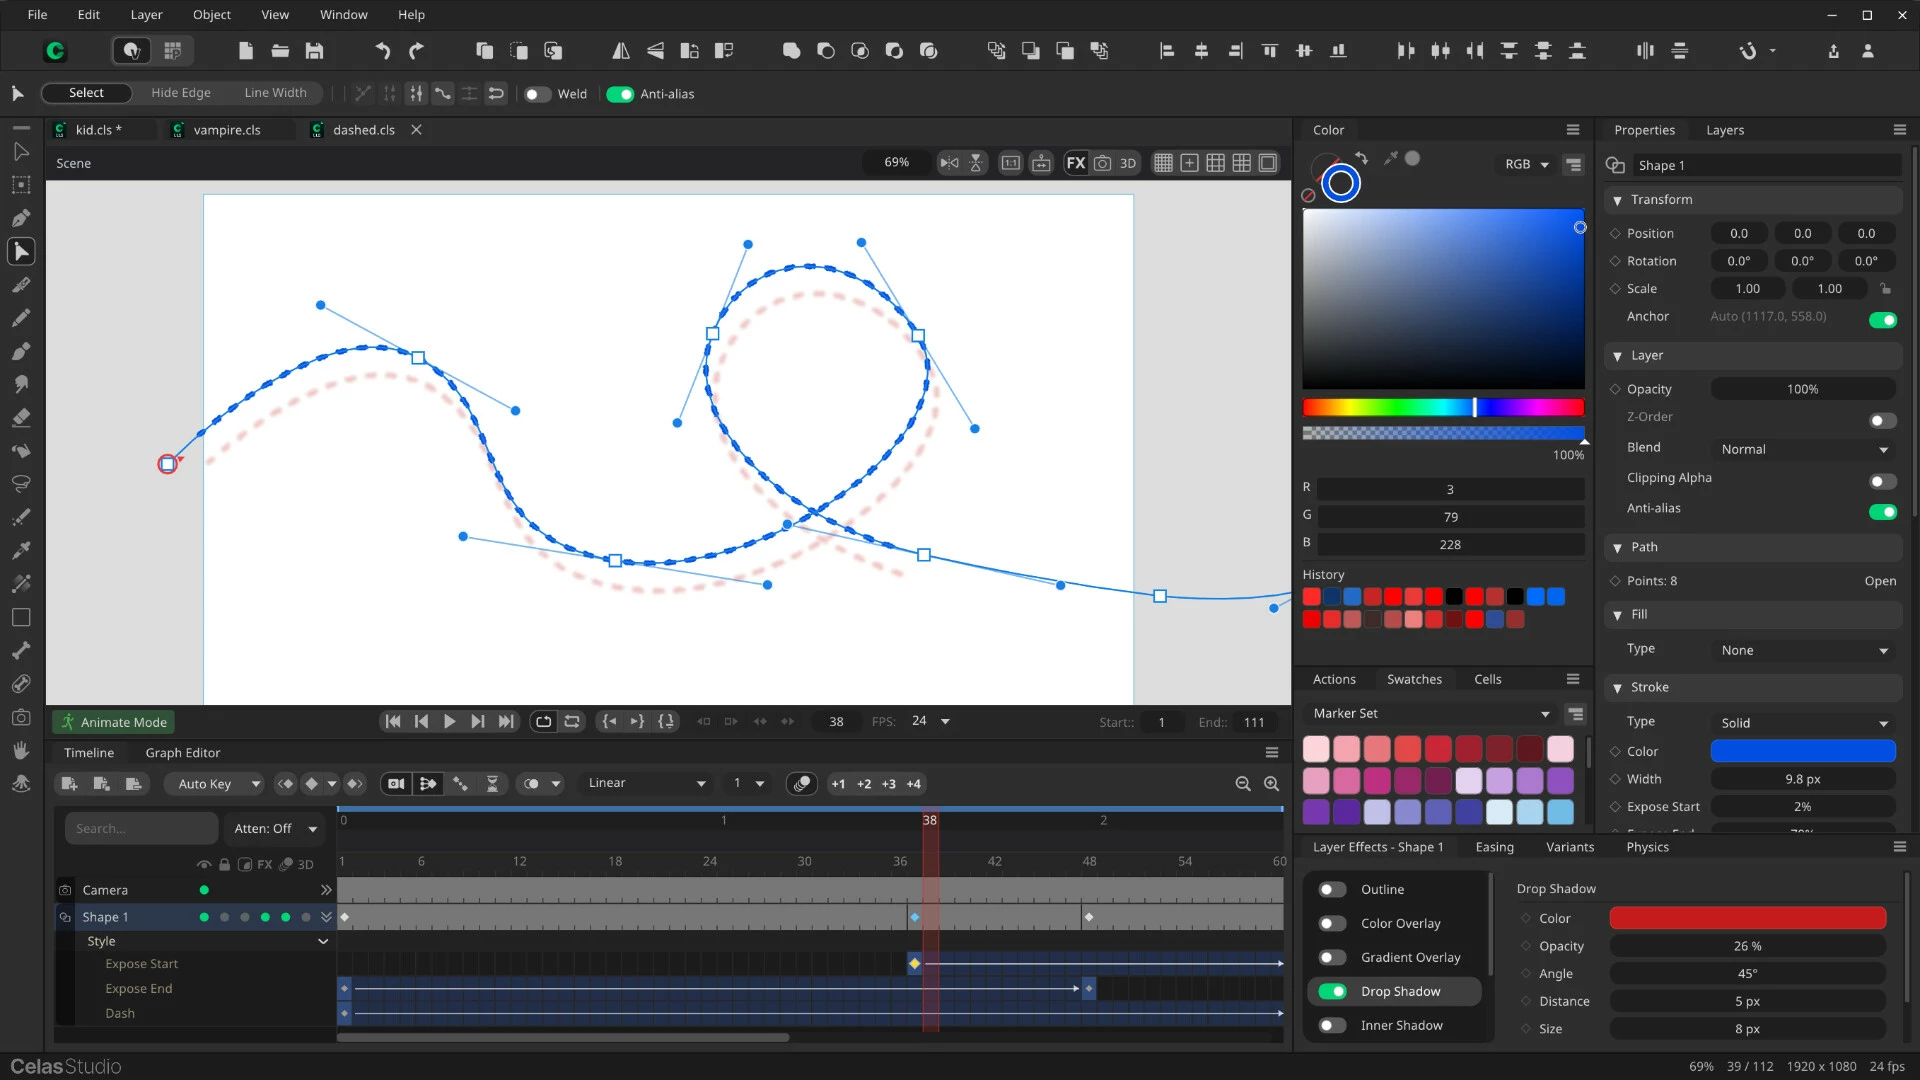Click the eyedropper icon in Color panel
1920x1080 pixels.
click(x=1390, y=158)
